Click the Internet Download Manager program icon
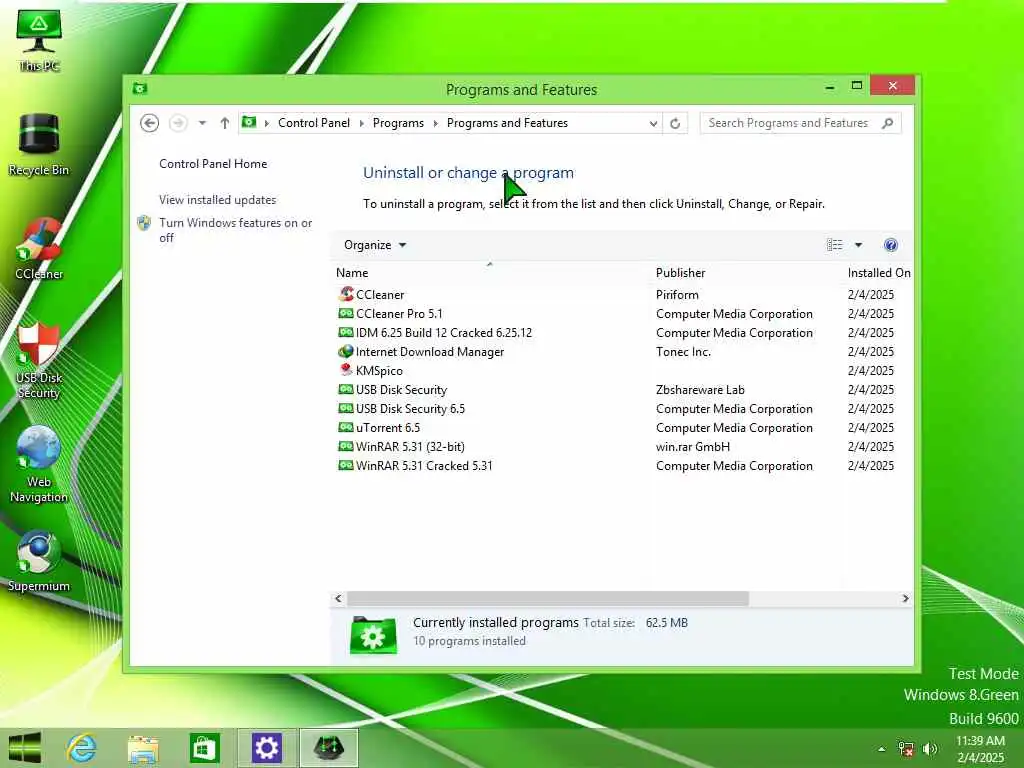This screenshot has width=1024, height=768. (346, 351)
